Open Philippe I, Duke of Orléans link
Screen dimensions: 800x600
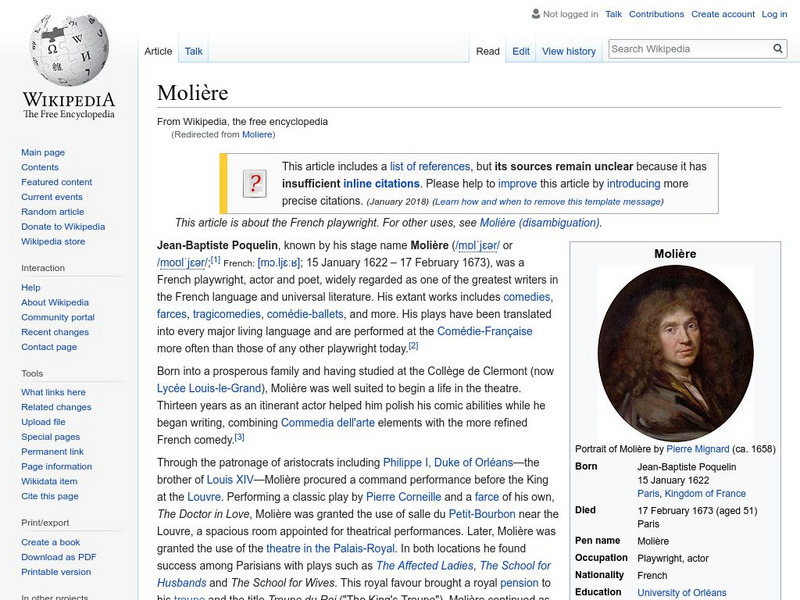pos(448,462)
